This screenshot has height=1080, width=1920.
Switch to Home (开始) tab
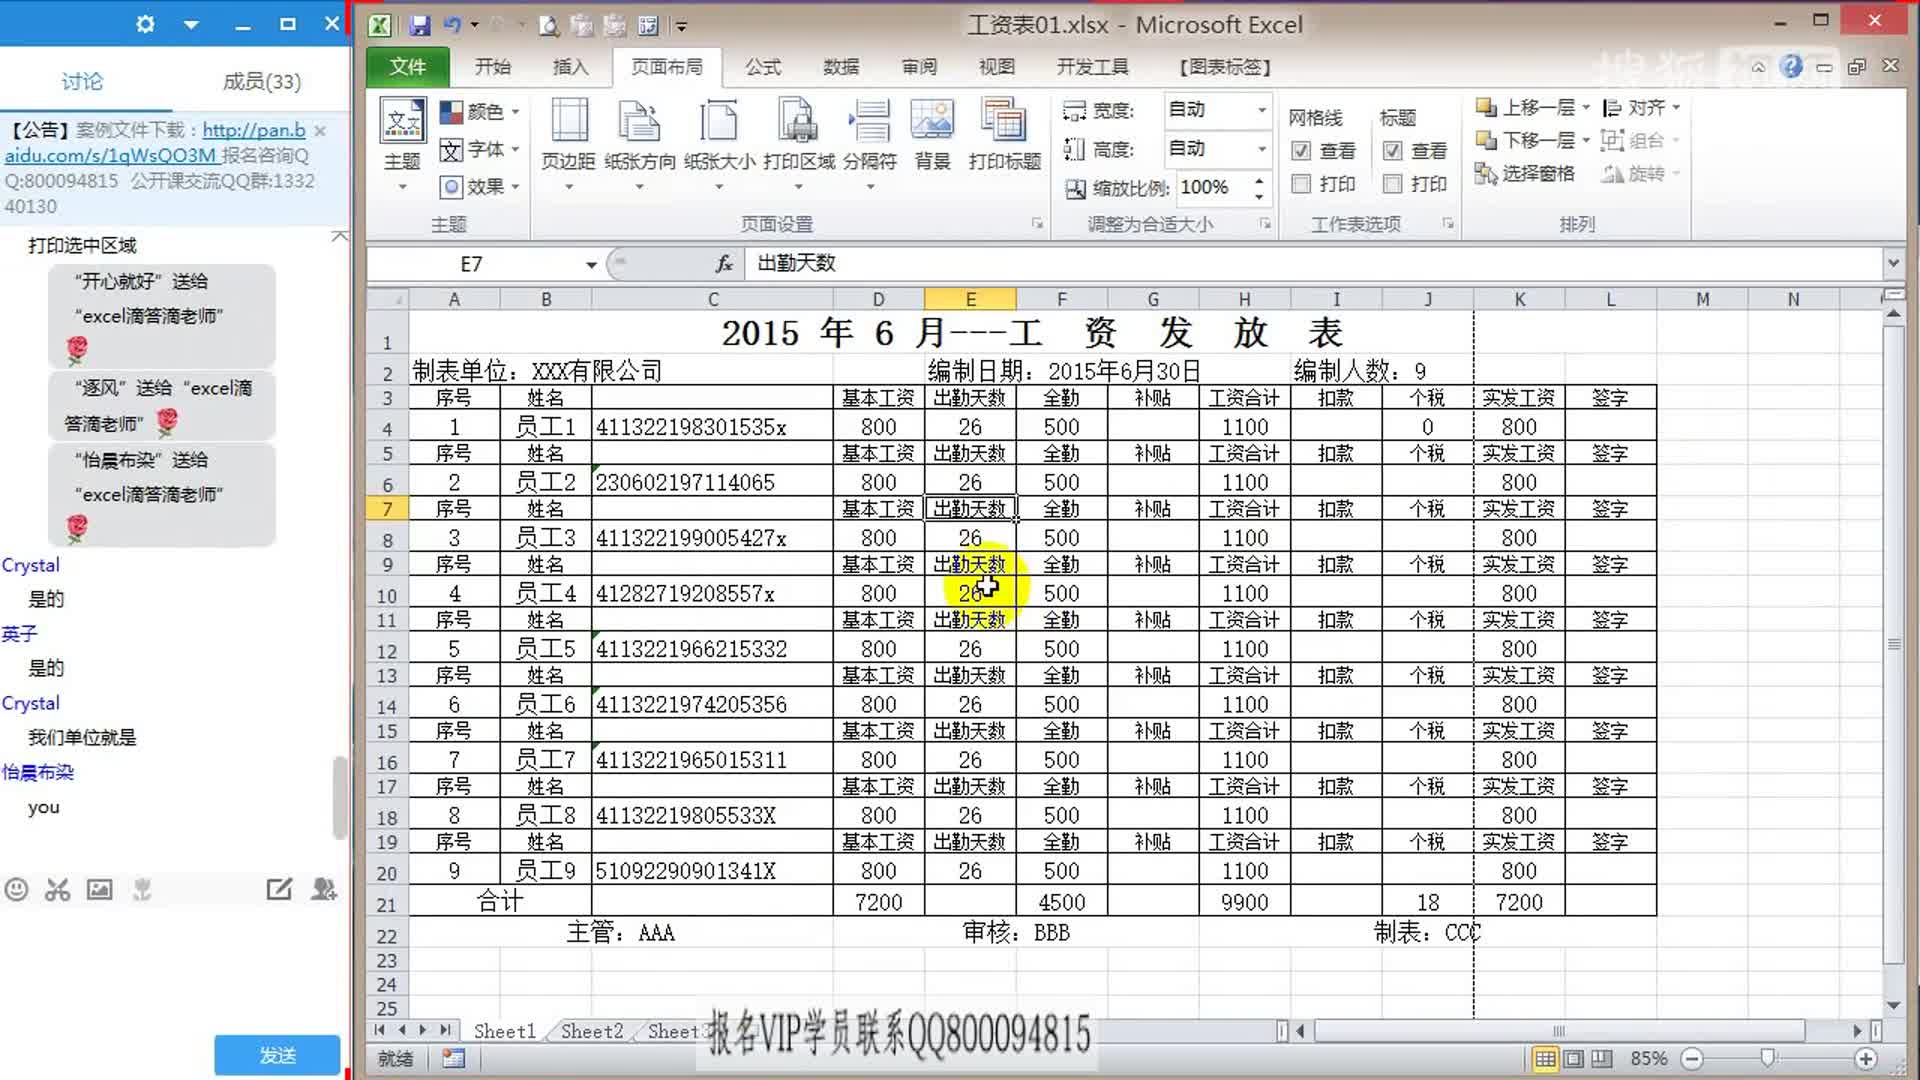492,67
